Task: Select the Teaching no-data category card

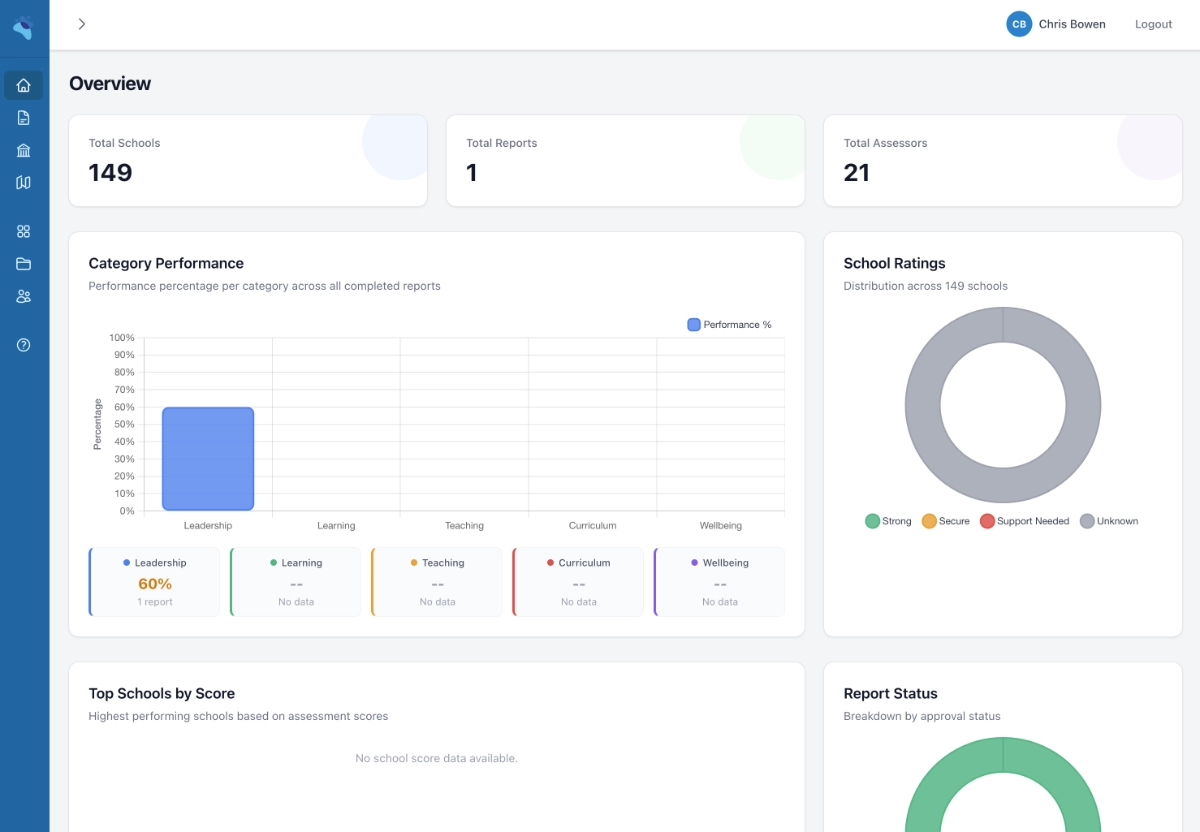Action: [x=437, y=582]
